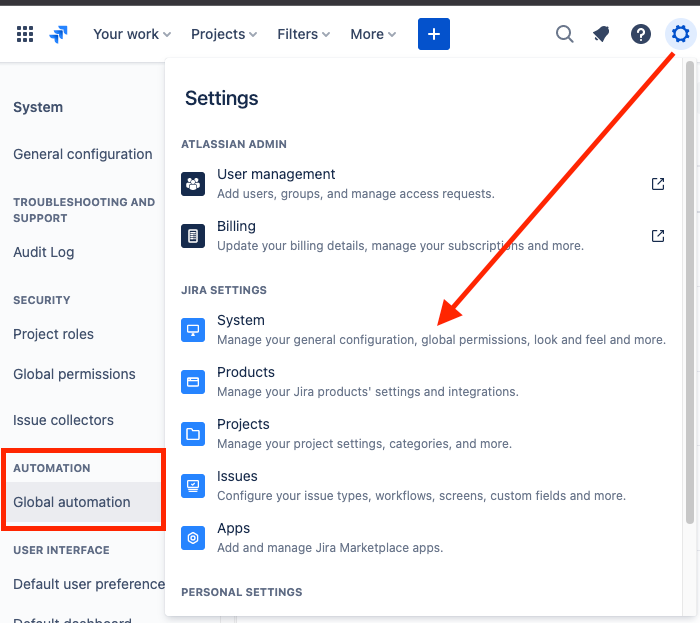The height and width of the screenshot is (623, 700).
Task: Click the System monitor icon
Action: [x=193, y=330]
